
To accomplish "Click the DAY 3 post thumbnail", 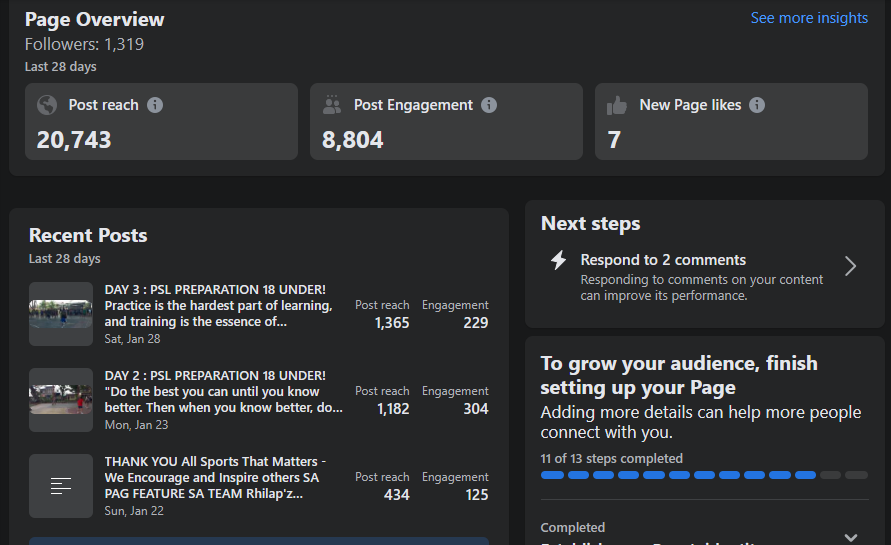I will point(61,314).
